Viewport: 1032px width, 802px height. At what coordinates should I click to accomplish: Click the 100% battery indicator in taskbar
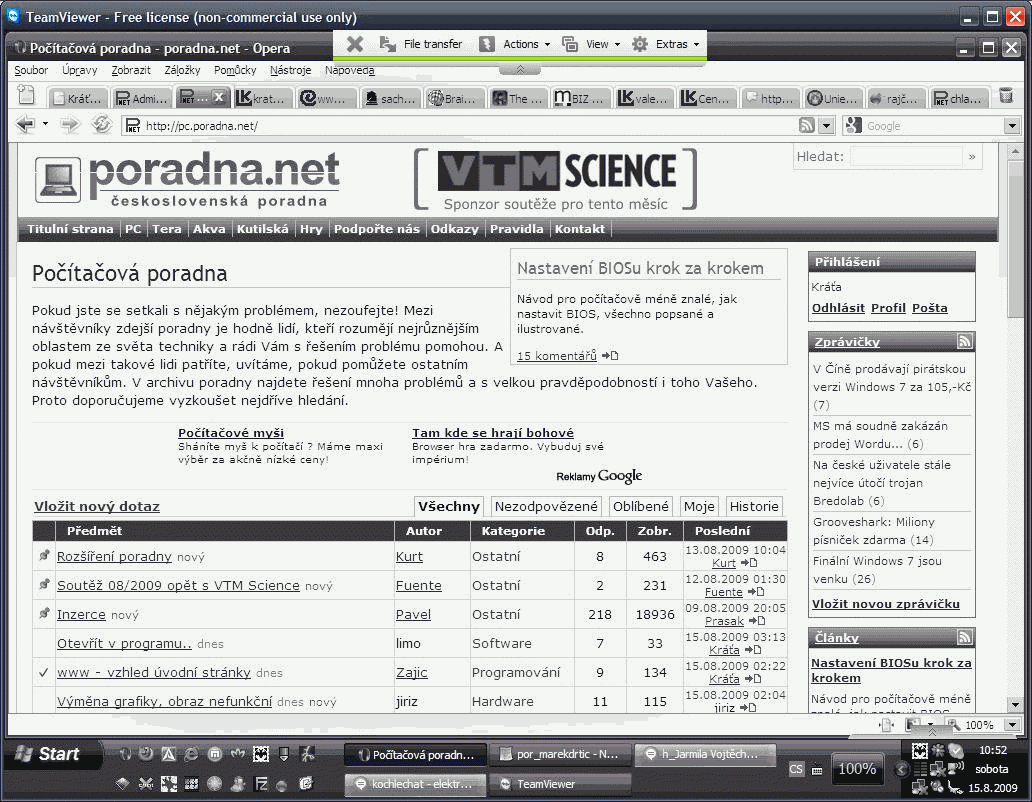858,768
